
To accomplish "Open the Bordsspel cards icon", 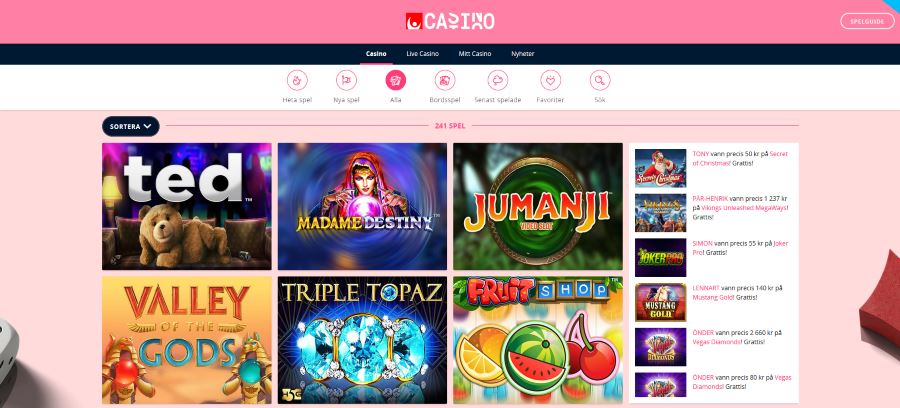I will pyautogui.click(x=445, y=80).
